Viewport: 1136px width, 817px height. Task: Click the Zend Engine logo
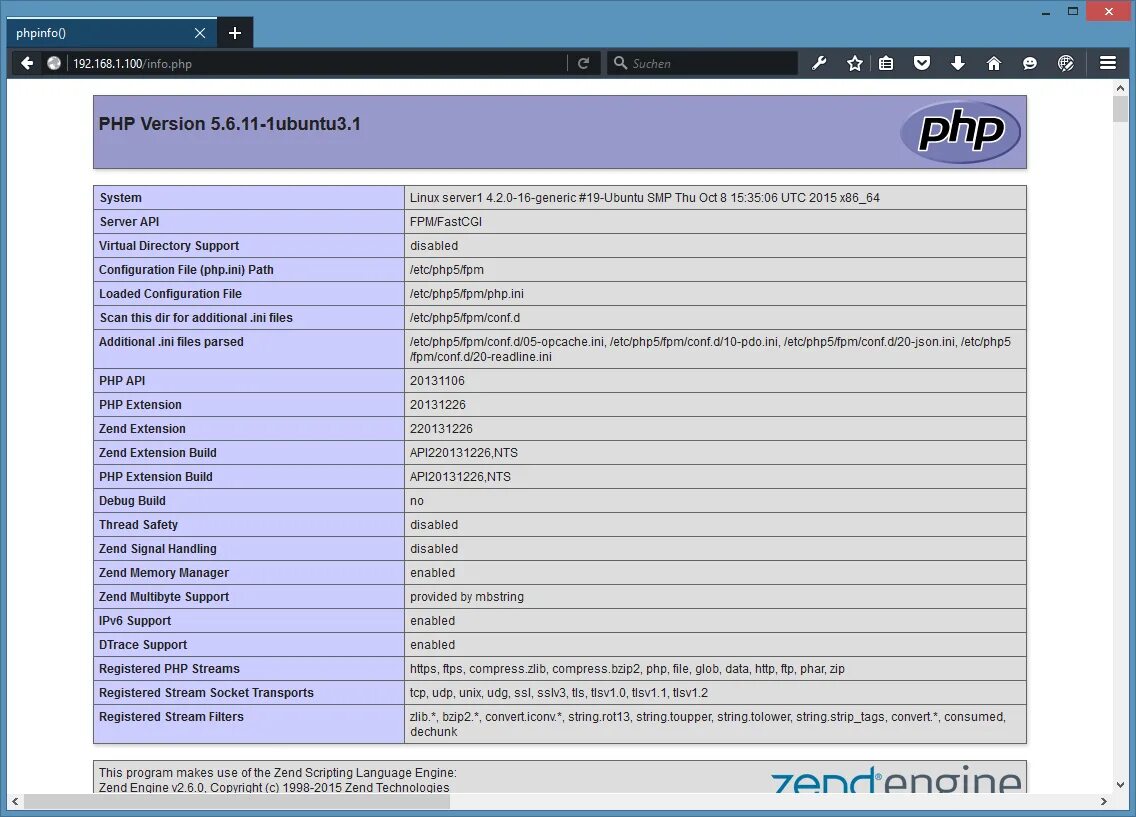[895, 779]
